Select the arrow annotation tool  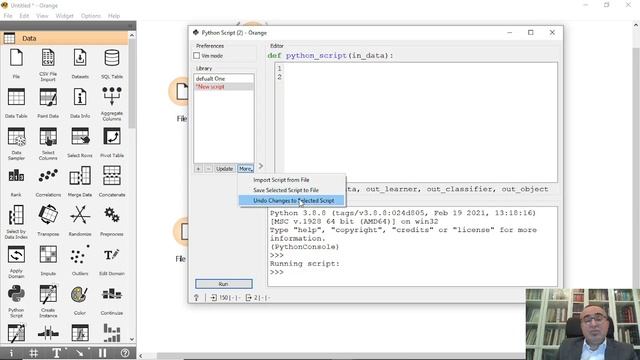80,353
